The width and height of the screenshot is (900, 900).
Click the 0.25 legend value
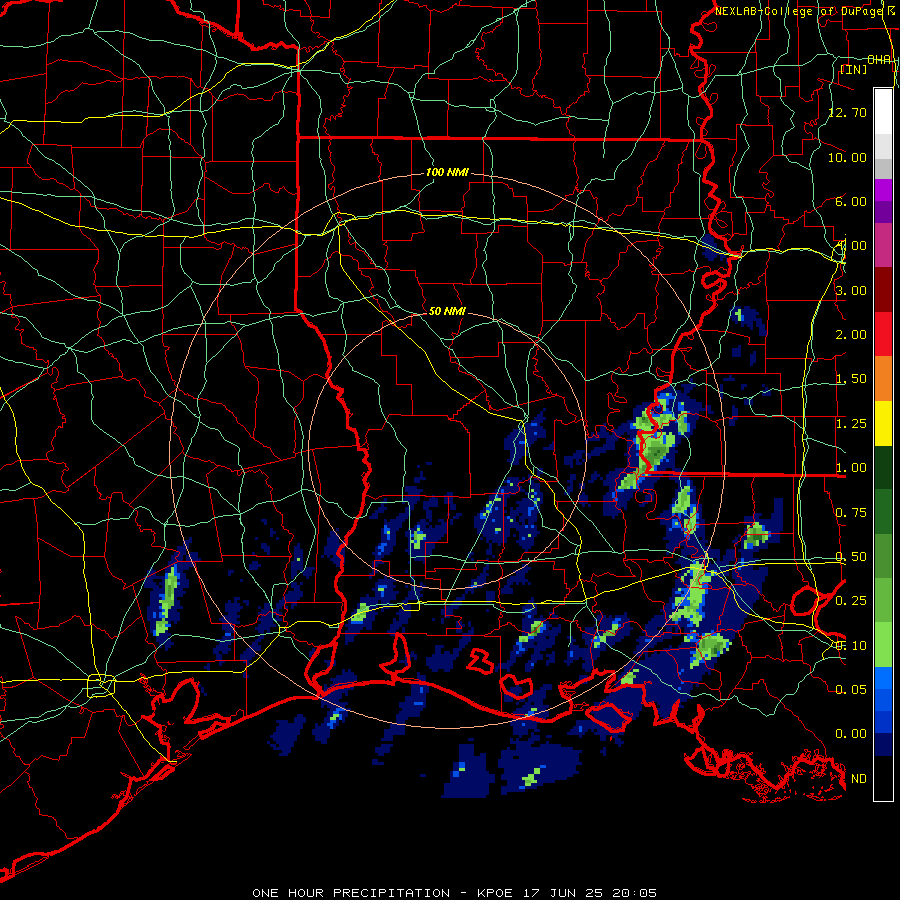point(851,601)
